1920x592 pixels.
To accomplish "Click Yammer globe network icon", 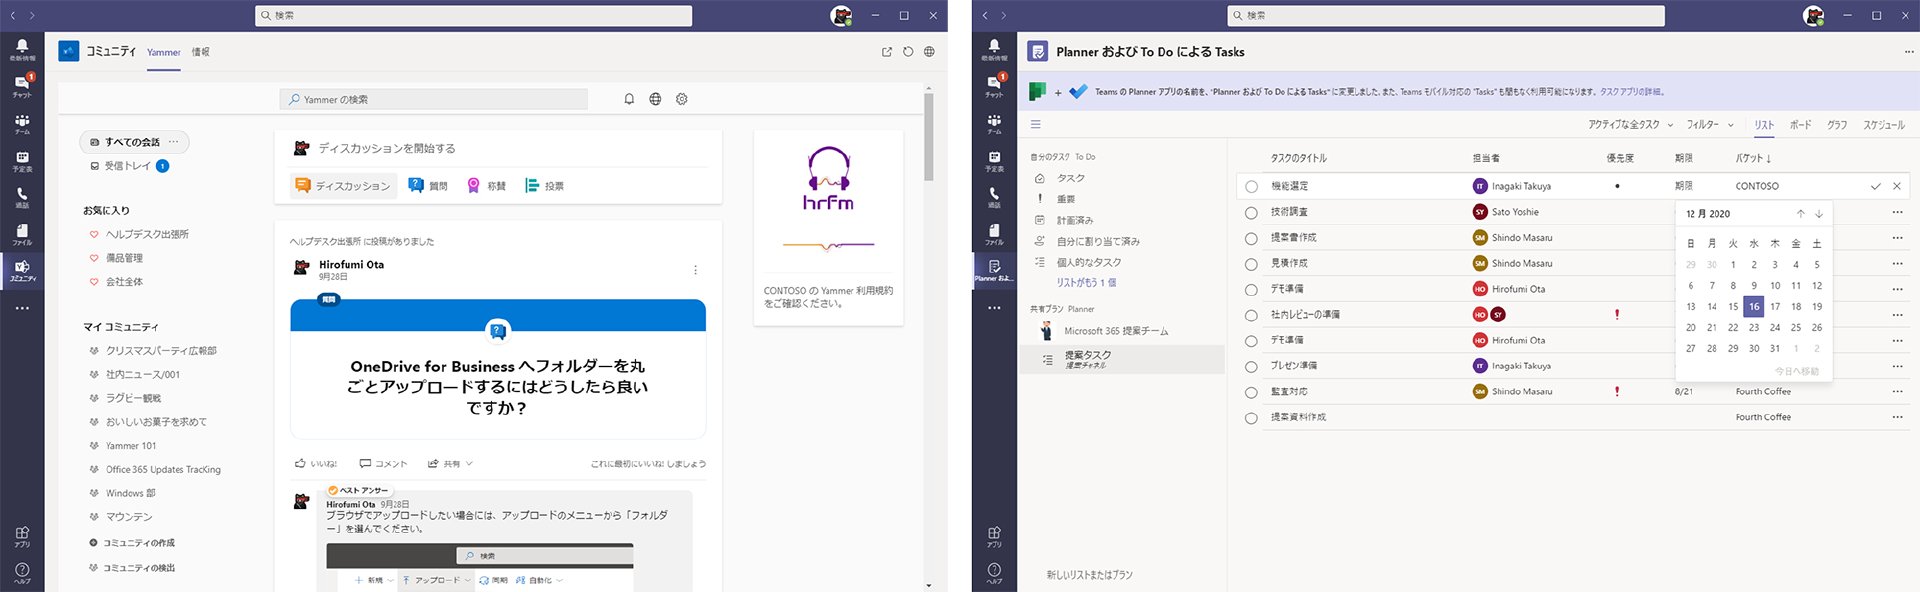I will point(655,99).
